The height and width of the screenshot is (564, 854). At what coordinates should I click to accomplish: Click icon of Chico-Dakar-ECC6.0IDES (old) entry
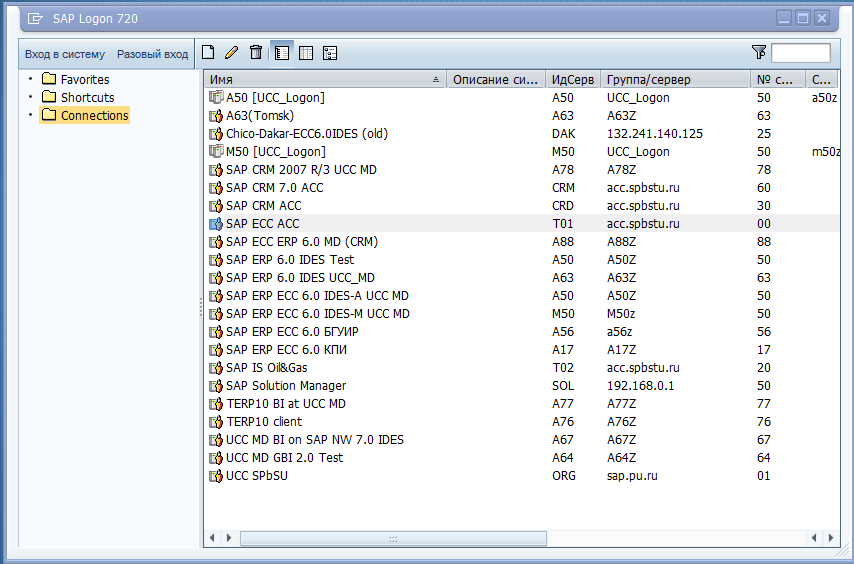tap(216, 133)
